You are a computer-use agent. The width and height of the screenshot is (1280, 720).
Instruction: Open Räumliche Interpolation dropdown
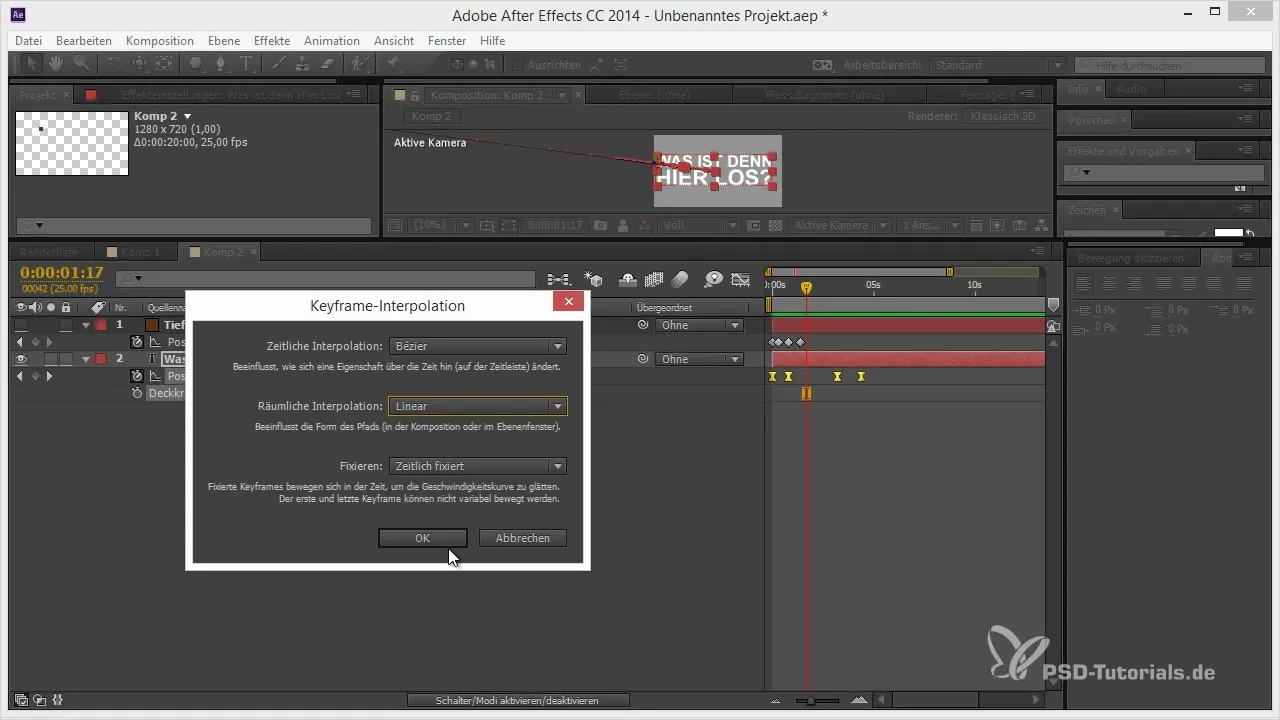(x=478, y=406)
